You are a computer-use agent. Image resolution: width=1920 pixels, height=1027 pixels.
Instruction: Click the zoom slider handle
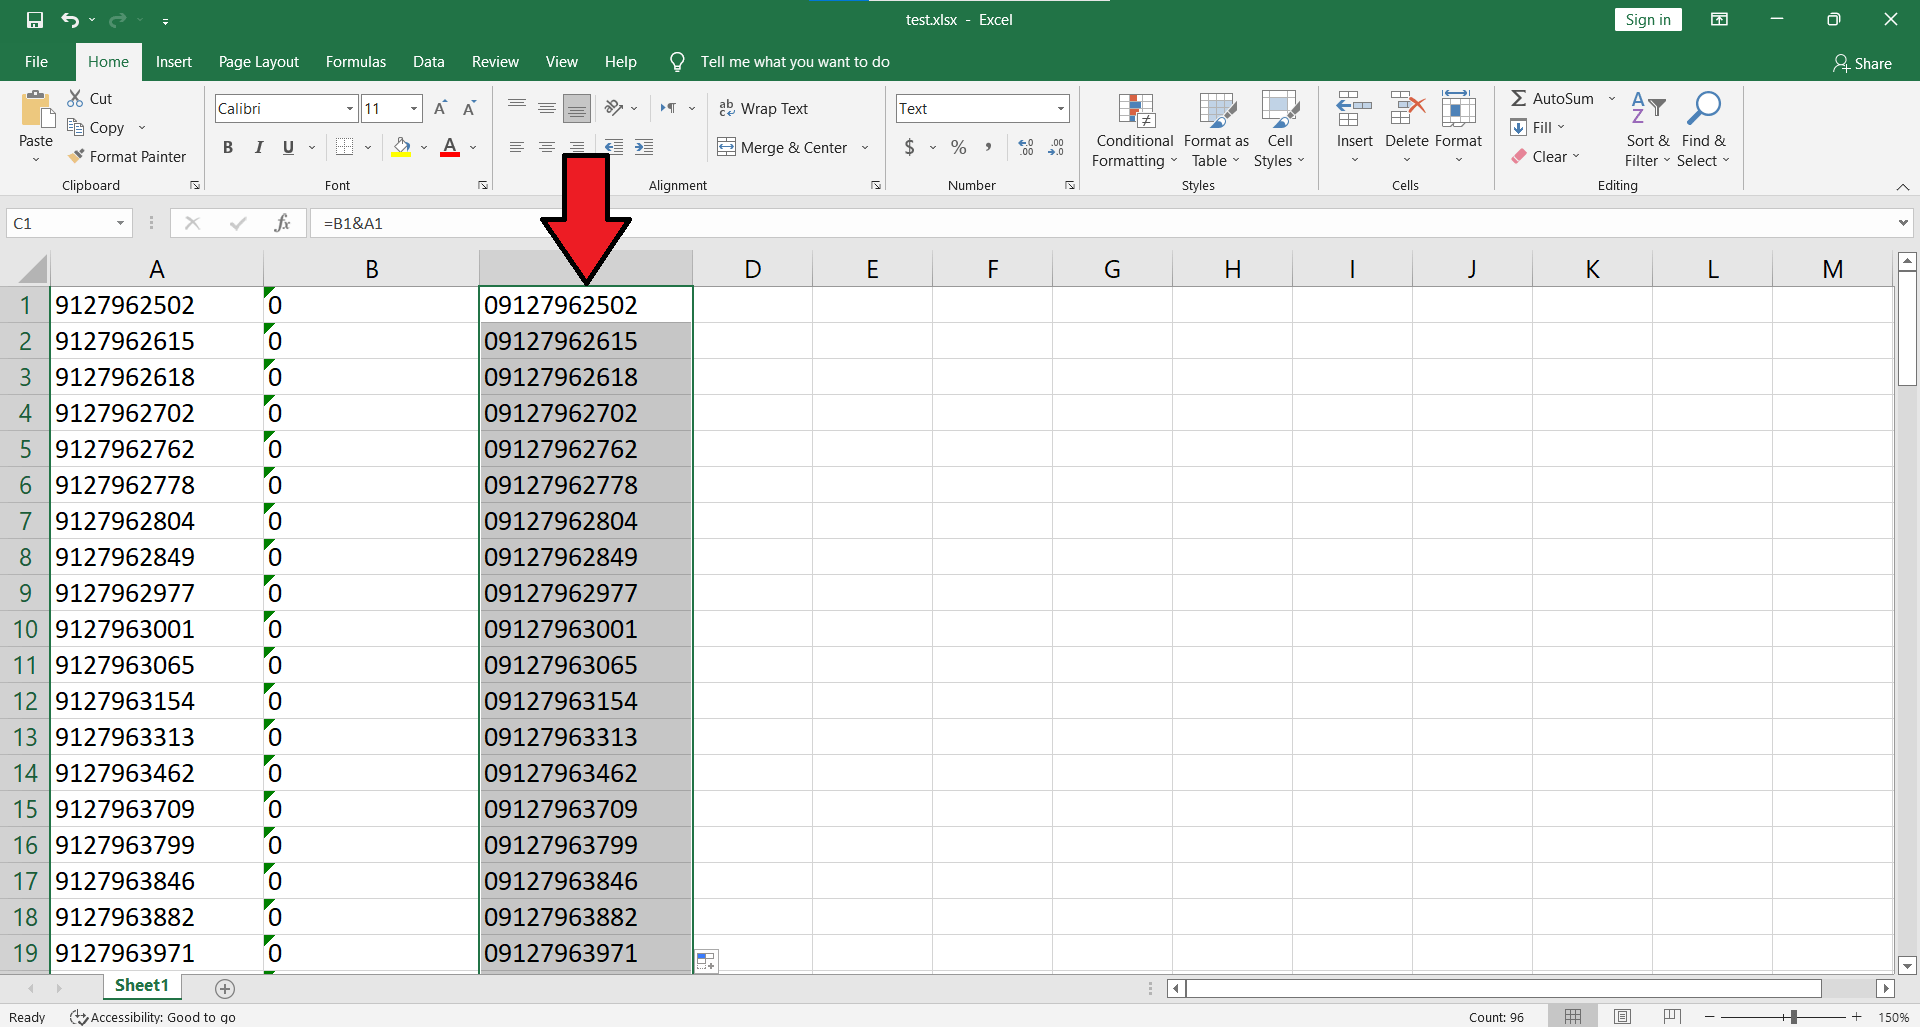(1793, 1017)
